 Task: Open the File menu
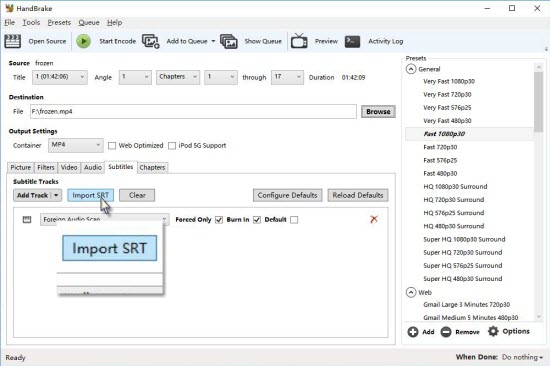tap(9, 22)
